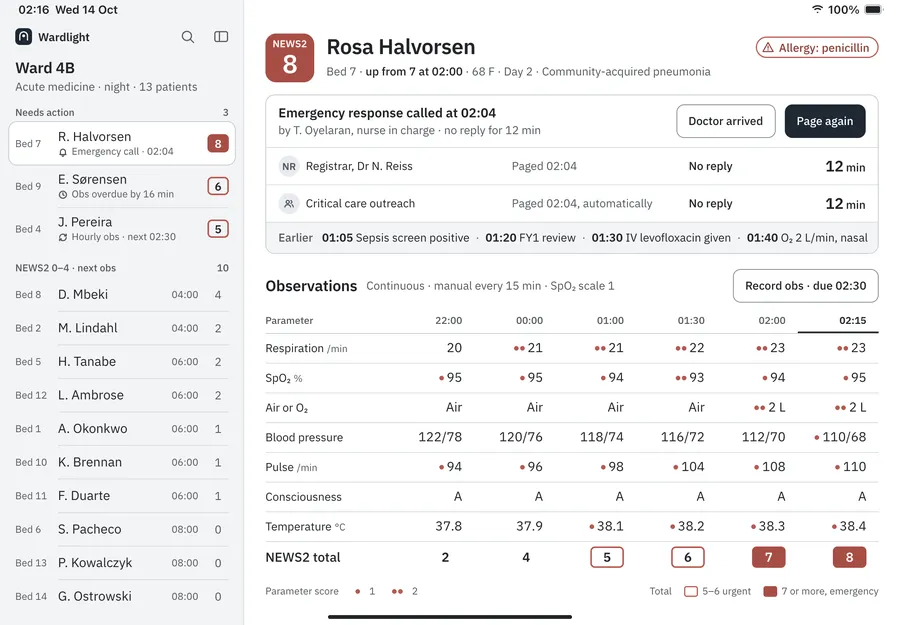900x625 pixels.
Task: Select D. Mbeki in Bed 8
Action: [122, 294]
